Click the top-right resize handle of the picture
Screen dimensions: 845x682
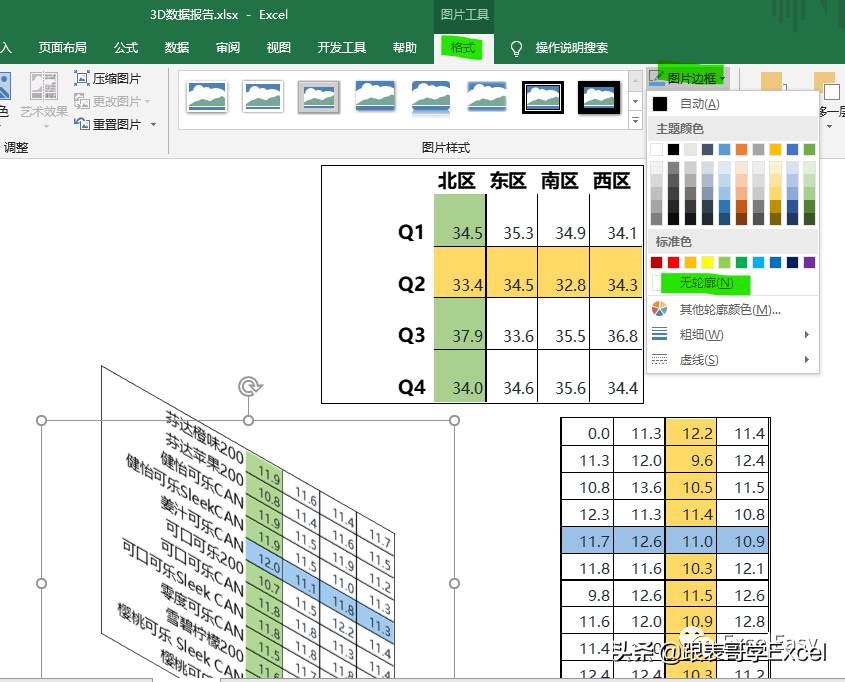[x=454, y=420]
